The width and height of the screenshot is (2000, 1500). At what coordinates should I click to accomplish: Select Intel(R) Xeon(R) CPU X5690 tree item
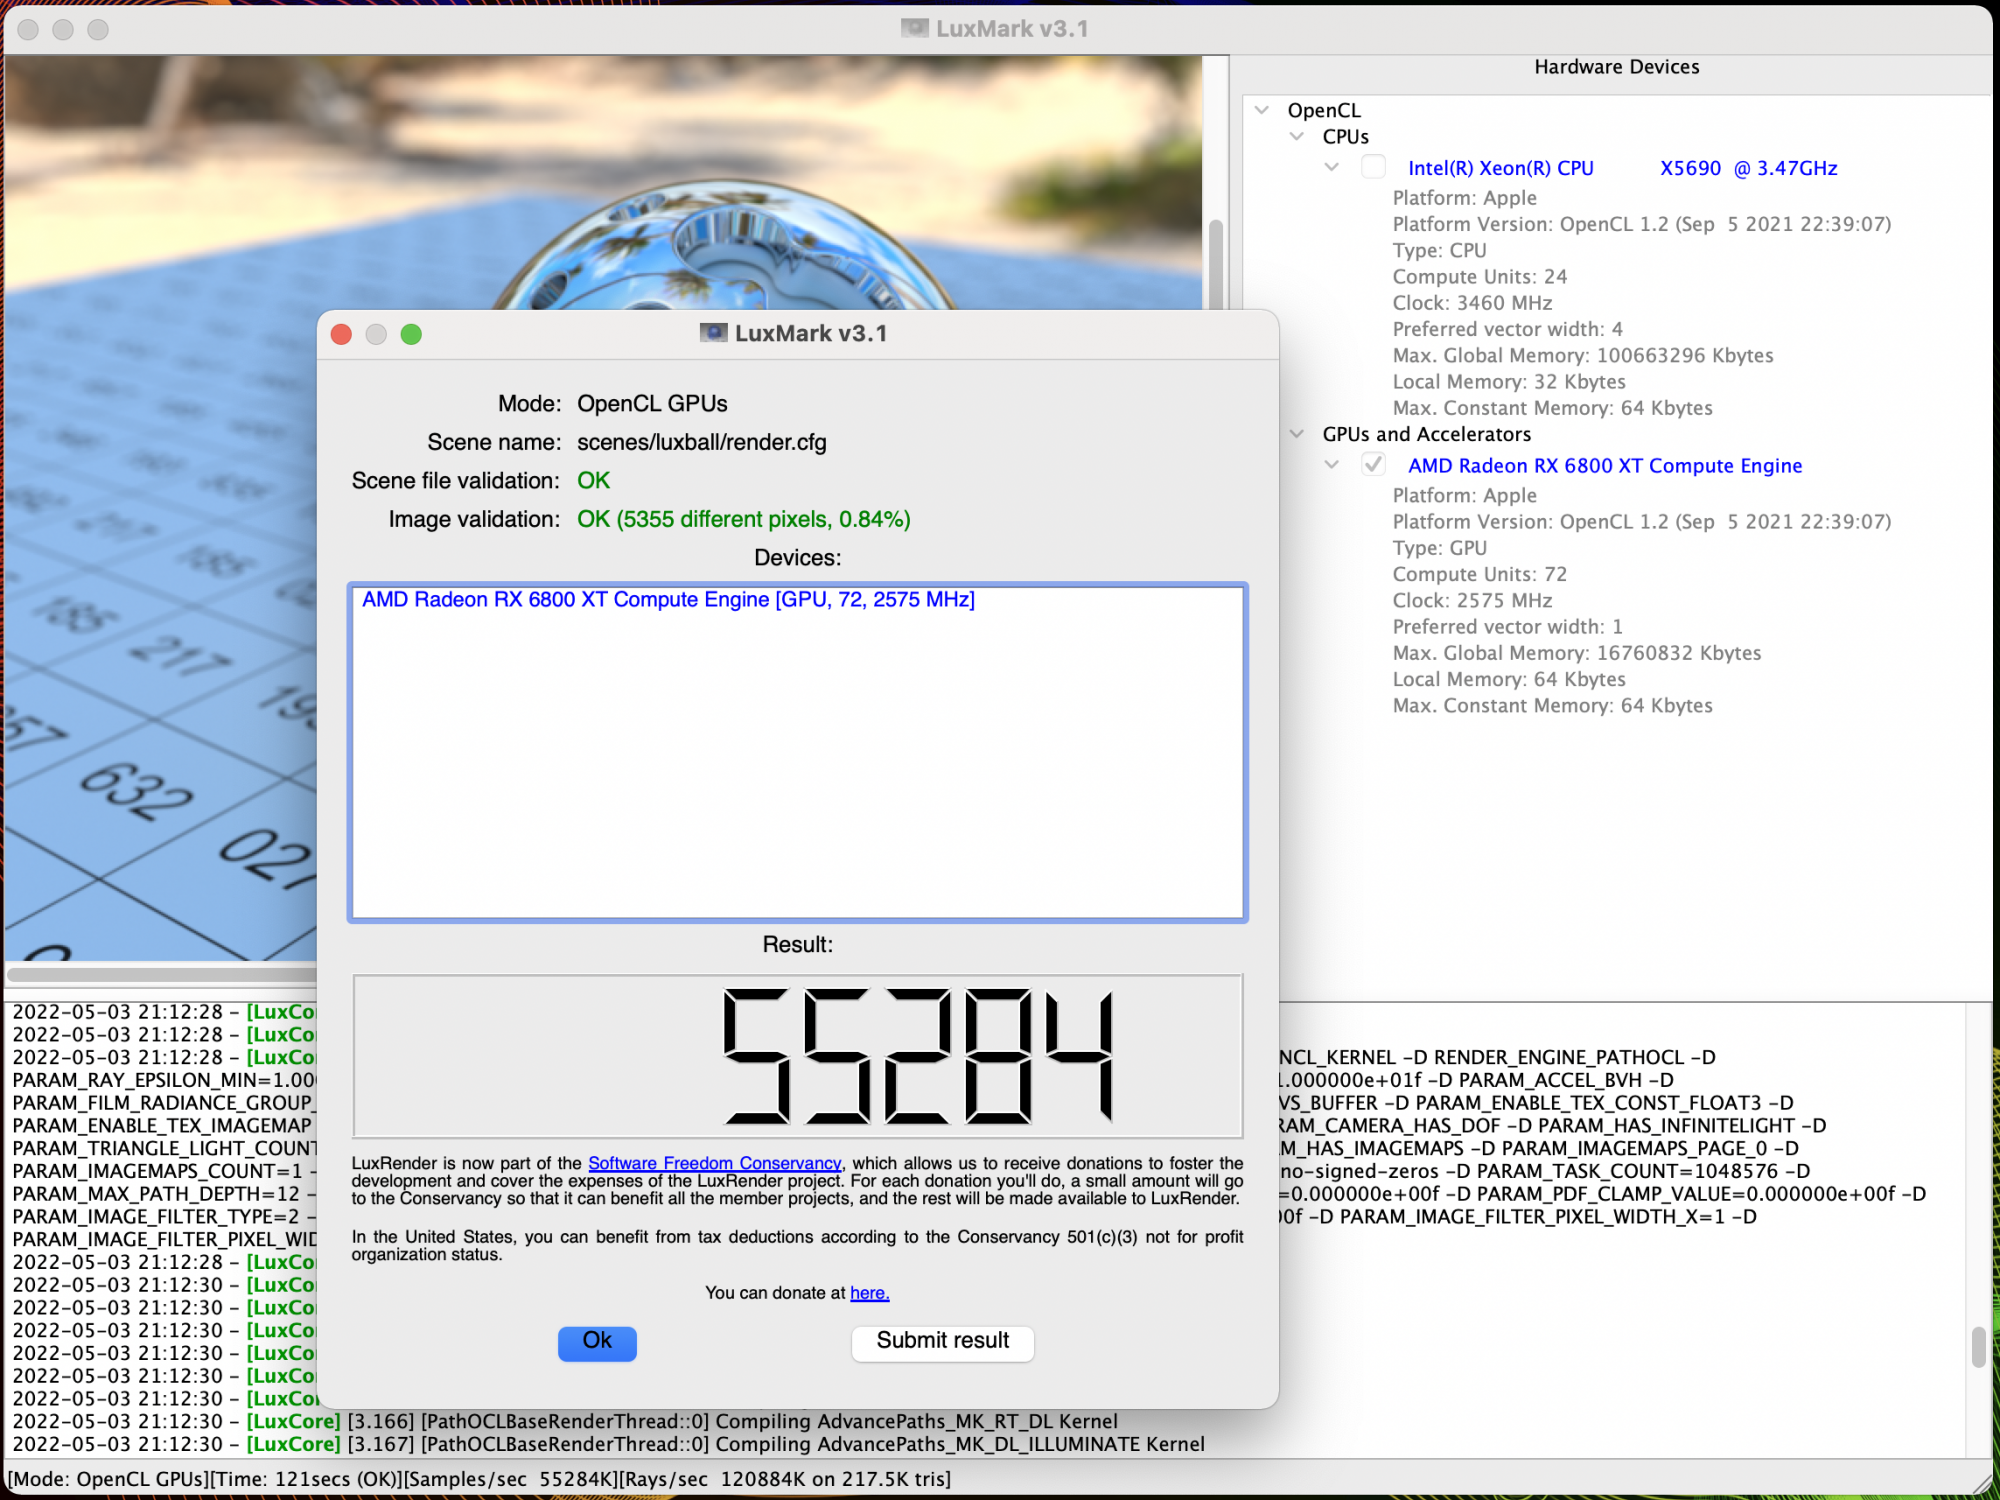1622,168
